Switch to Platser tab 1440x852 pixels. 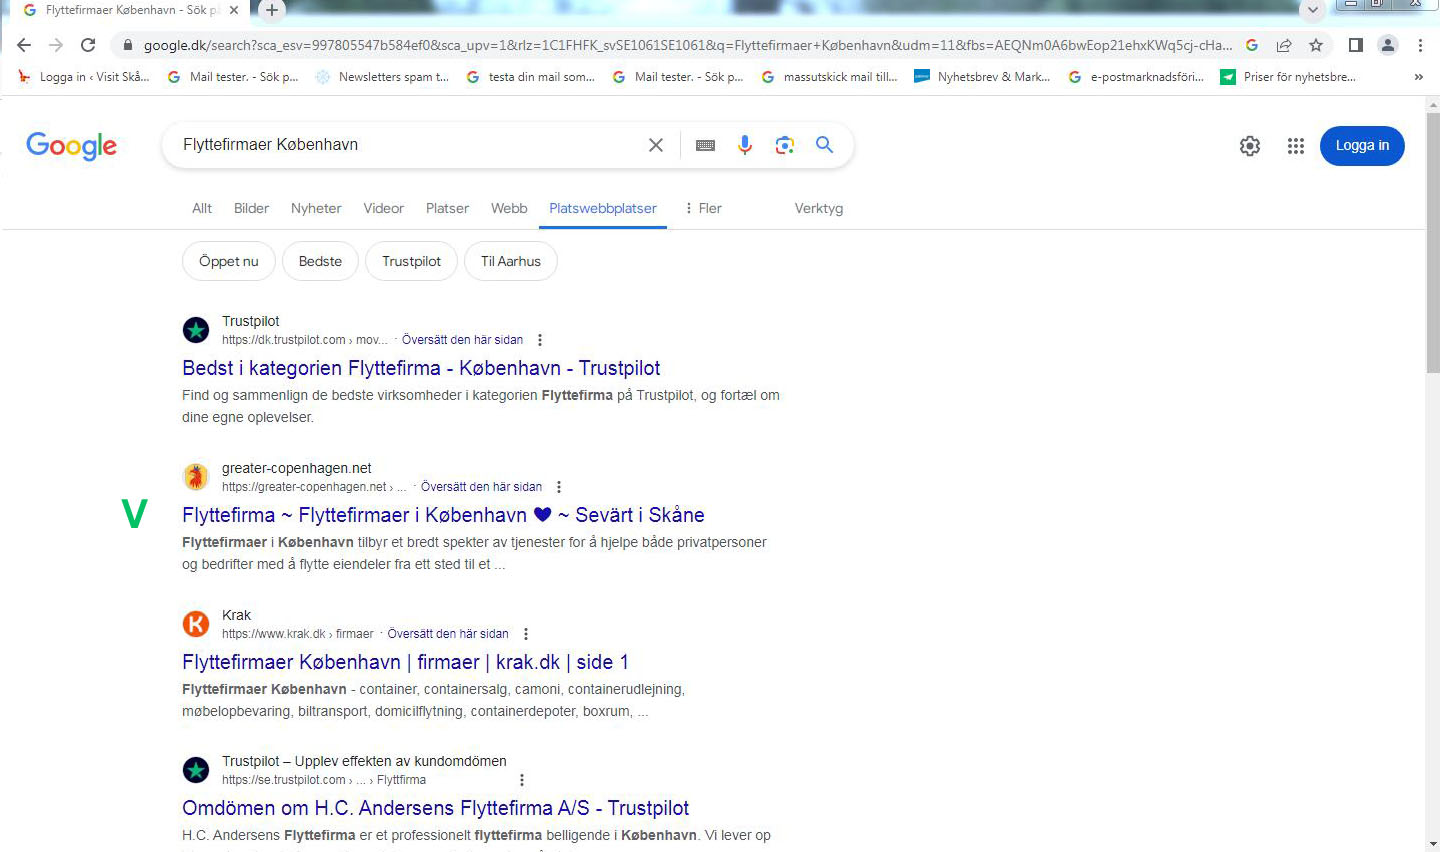click(447, 208)
